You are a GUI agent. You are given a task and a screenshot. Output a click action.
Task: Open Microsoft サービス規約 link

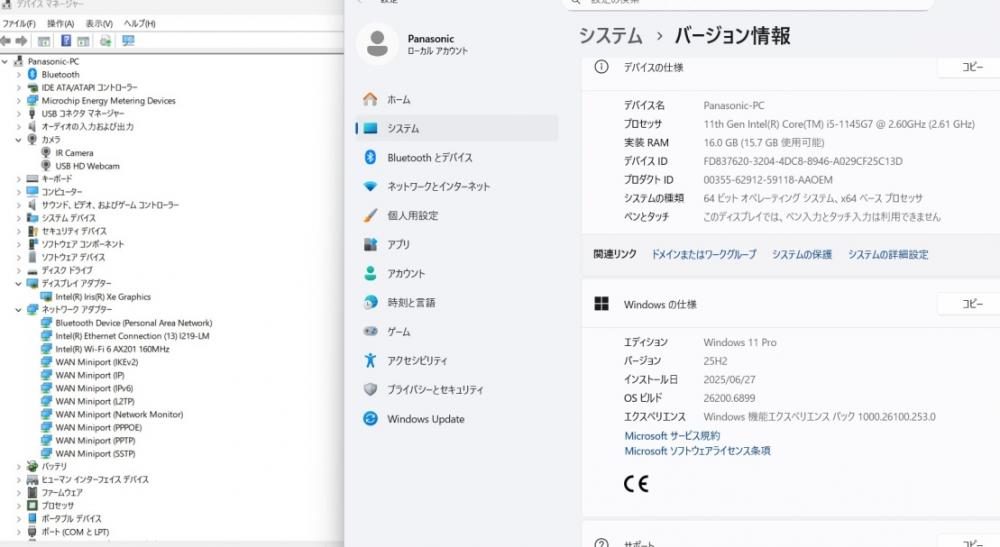pyautogui.click(x=672, y=436)
